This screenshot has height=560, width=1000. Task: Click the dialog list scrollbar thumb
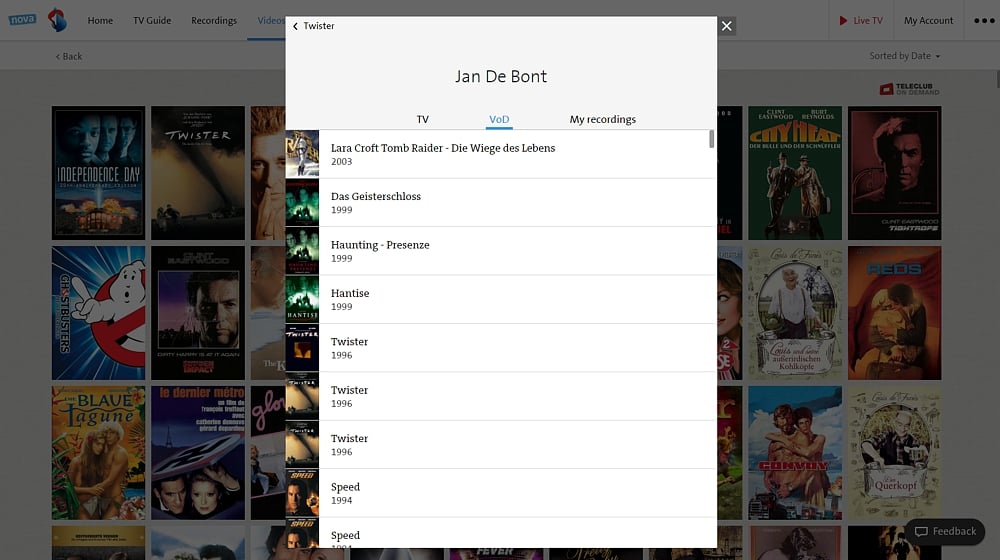click(x=712, y=139)
